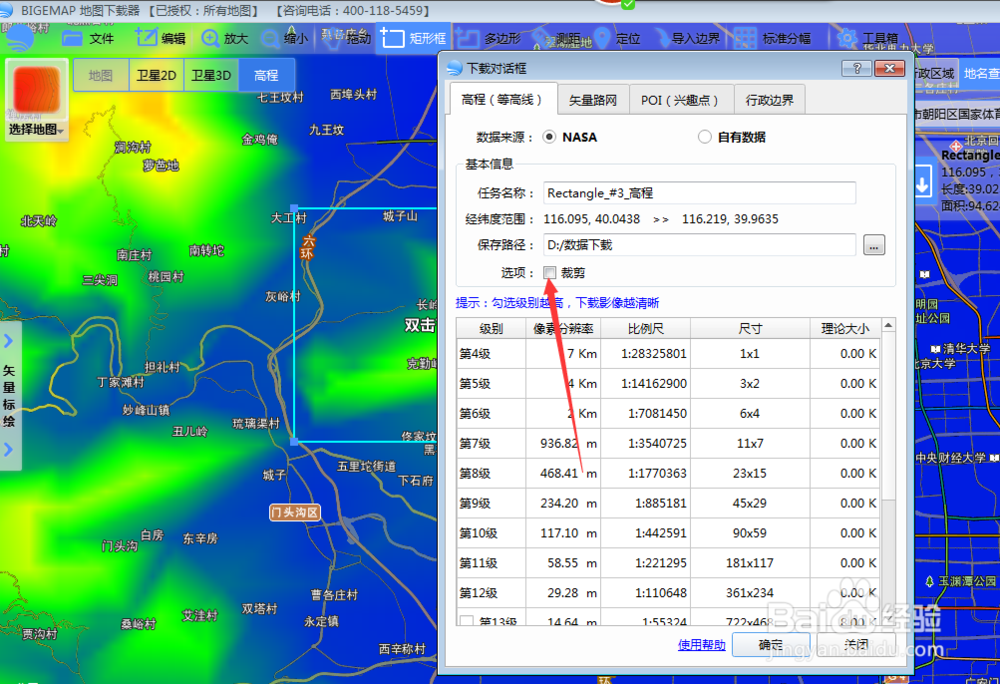Viewport: 1000px width, 684px height.
Task: Click scale value 1:28325801
Action: pyautogui.click(x=654, y=354)
